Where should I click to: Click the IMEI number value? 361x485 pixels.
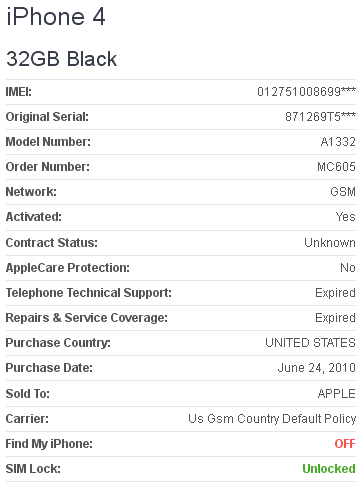(x=306, y=91)
